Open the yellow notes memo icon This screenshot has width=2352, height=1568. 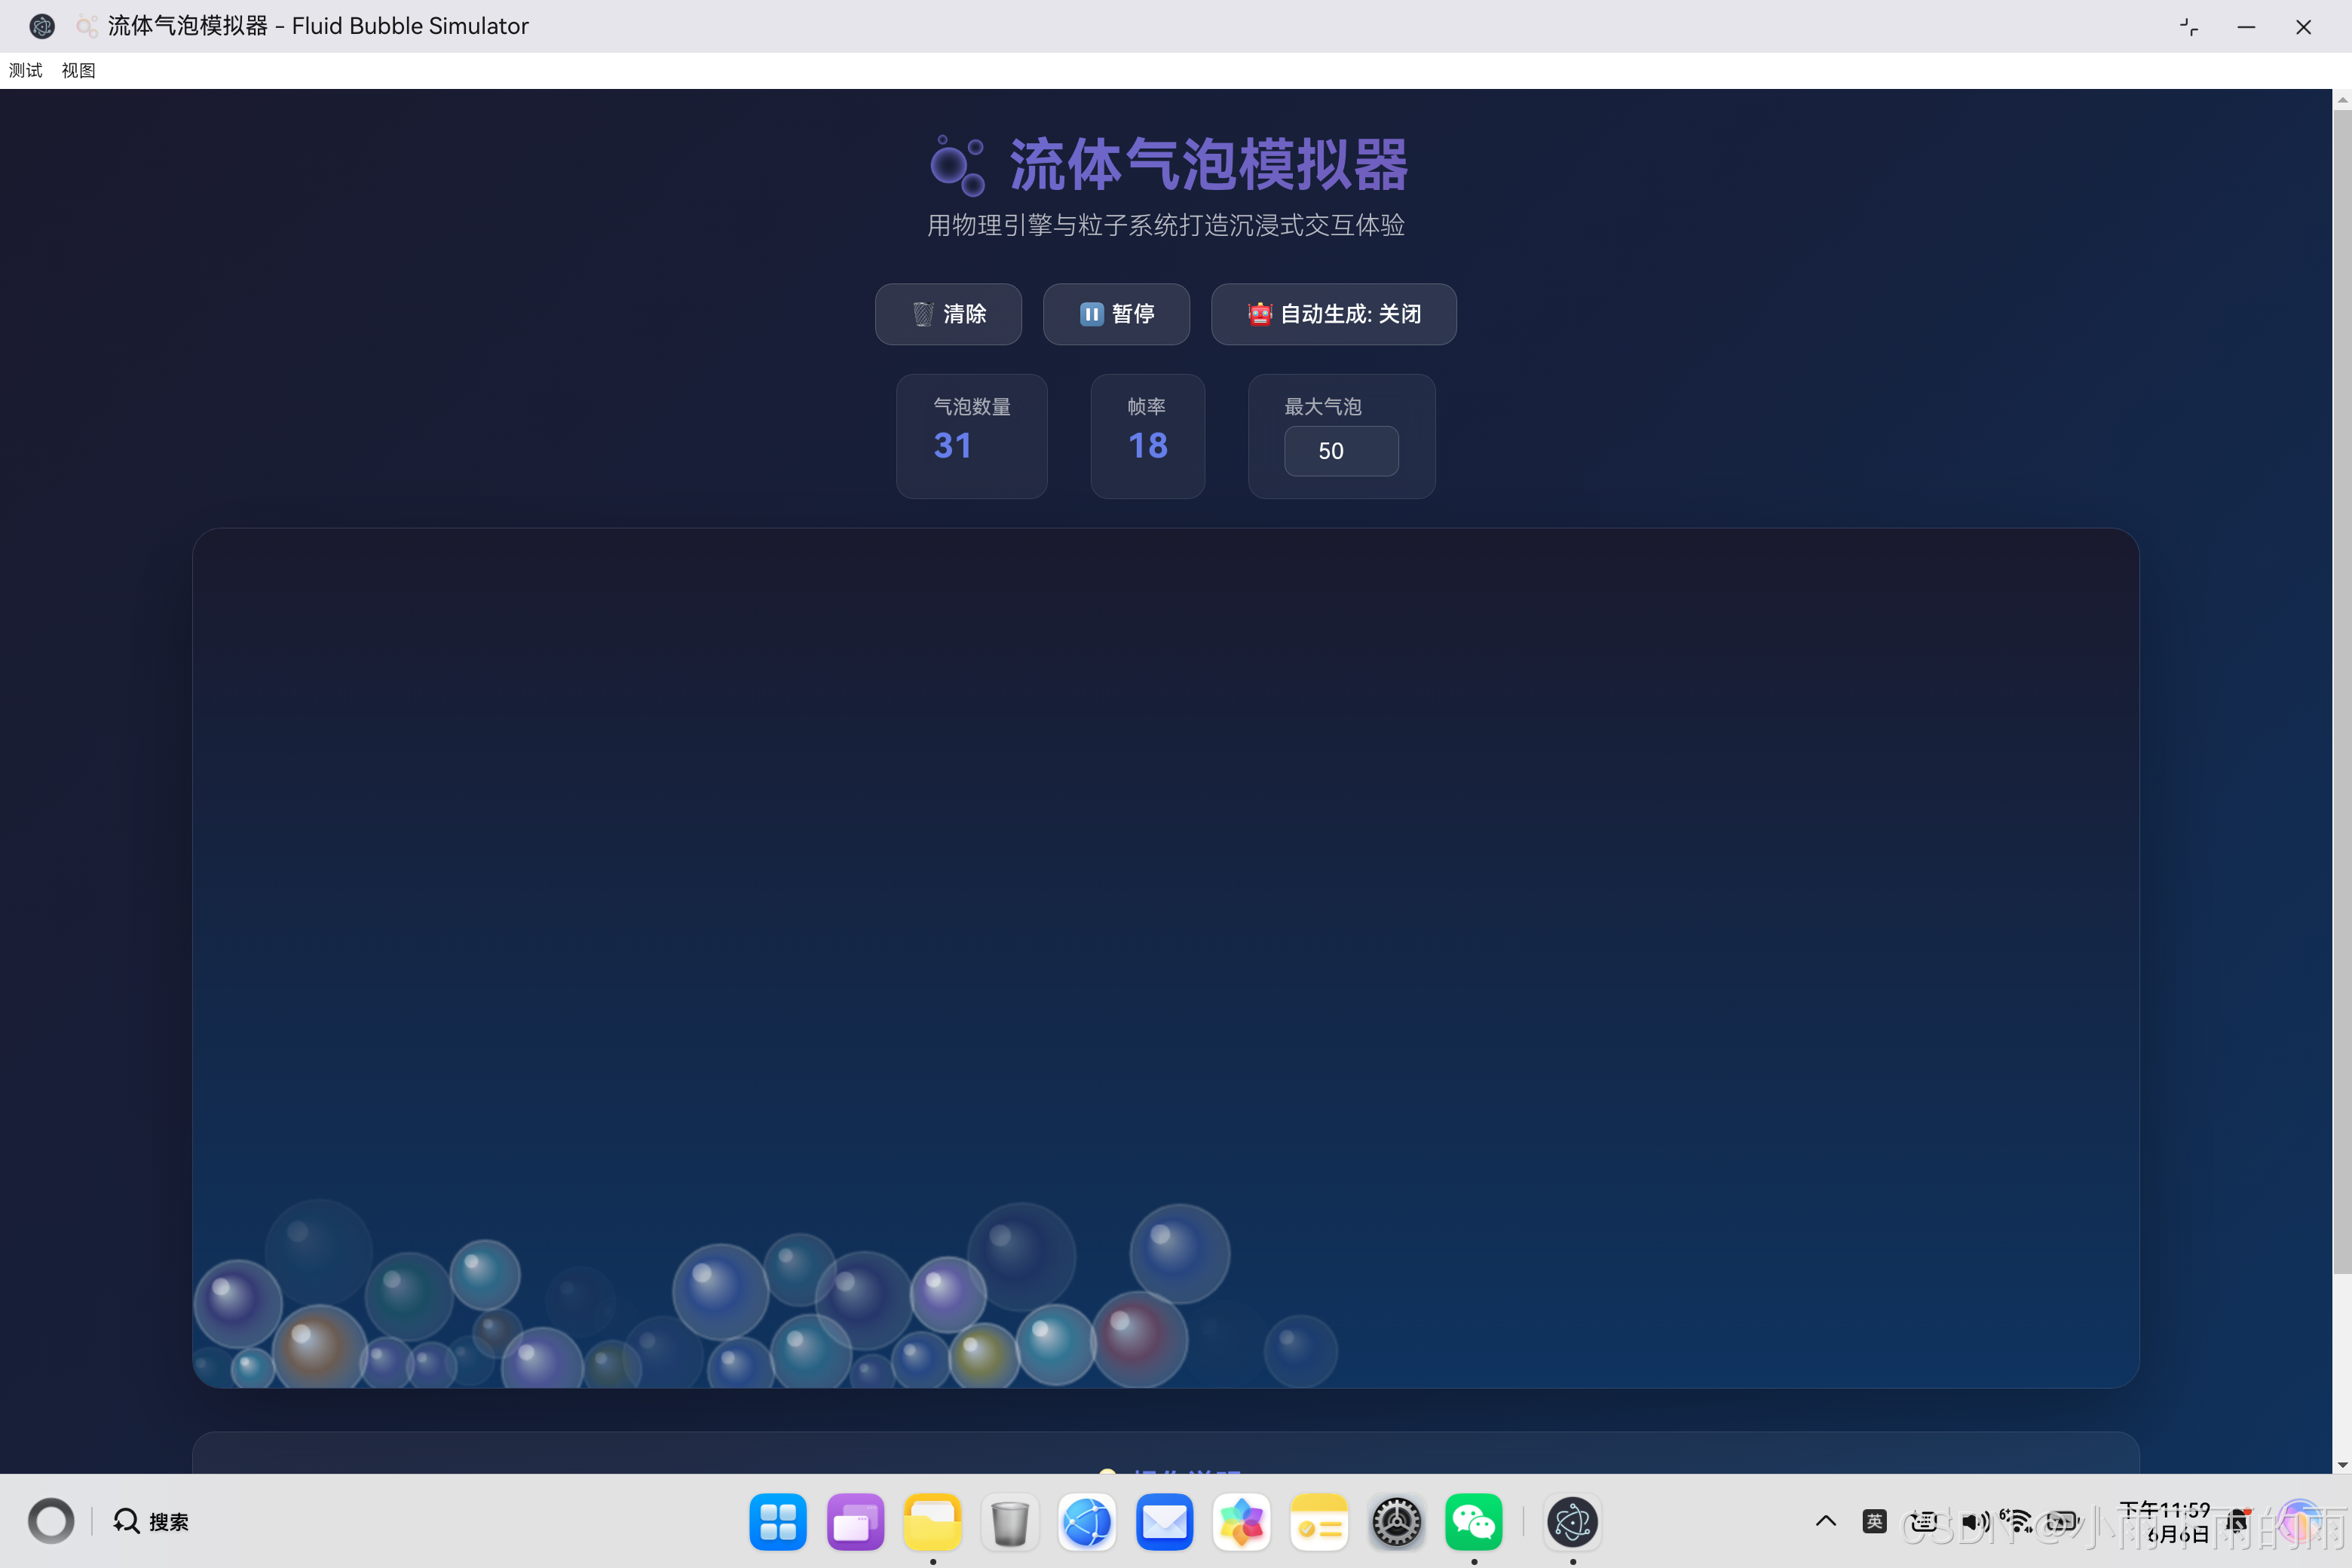tap(1319, 1522)
